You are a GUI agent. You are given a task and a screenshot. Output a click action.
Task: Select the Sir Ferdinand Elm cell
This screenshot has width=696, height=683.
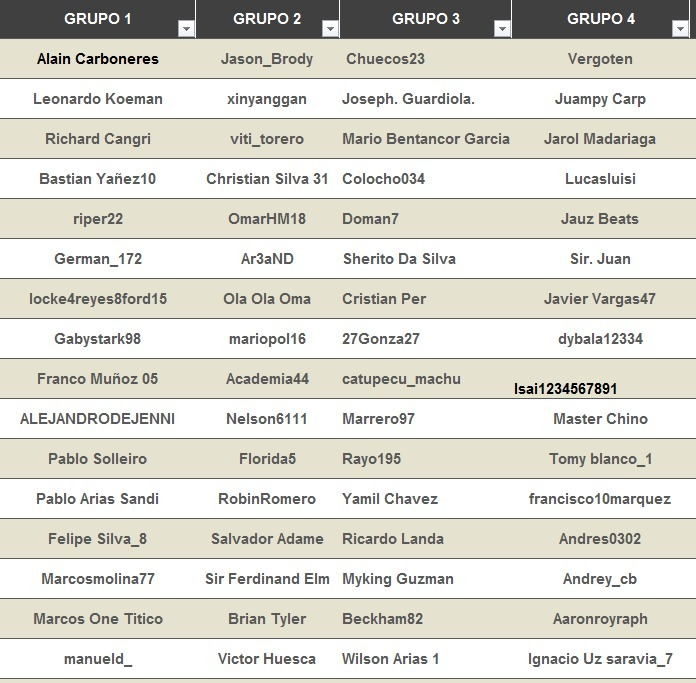(x=267, y=579)
